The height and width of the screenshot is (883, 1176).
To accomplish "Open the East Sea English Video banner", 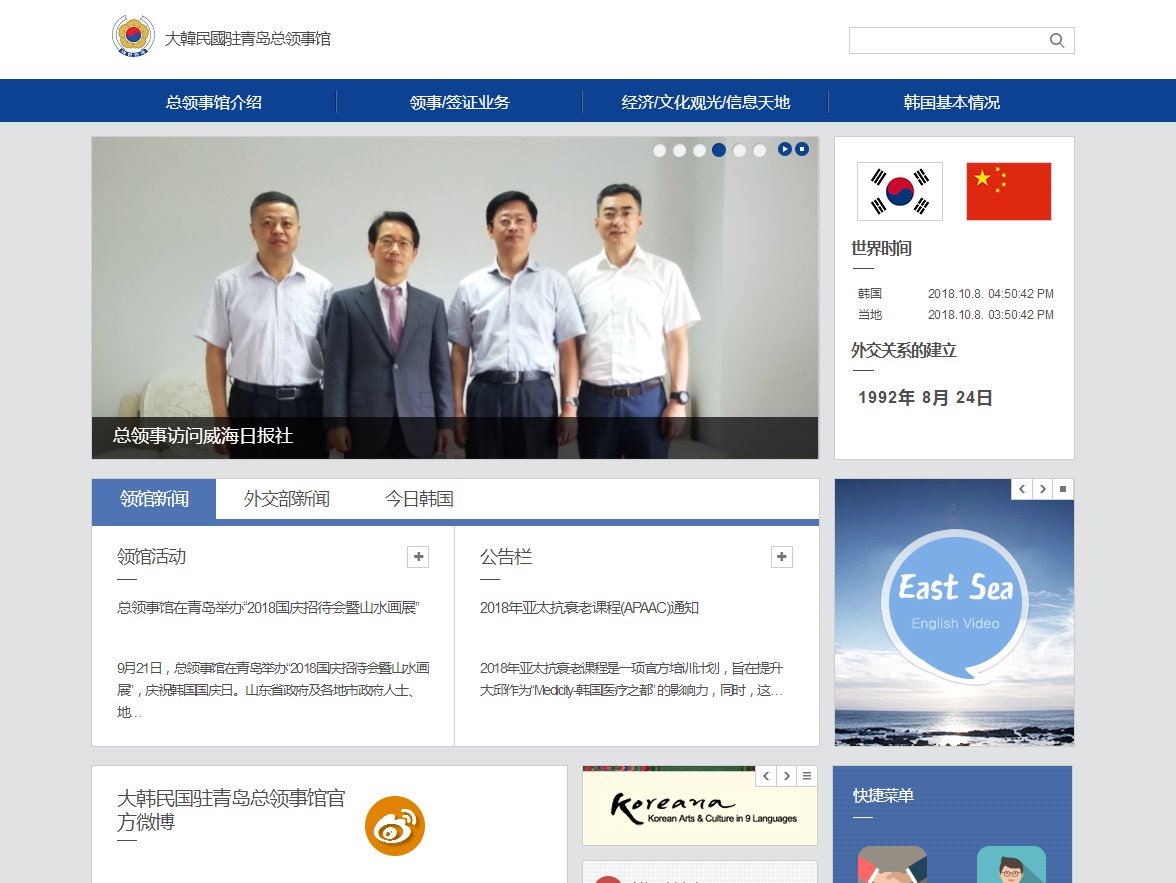I will [x=953, y=612].
